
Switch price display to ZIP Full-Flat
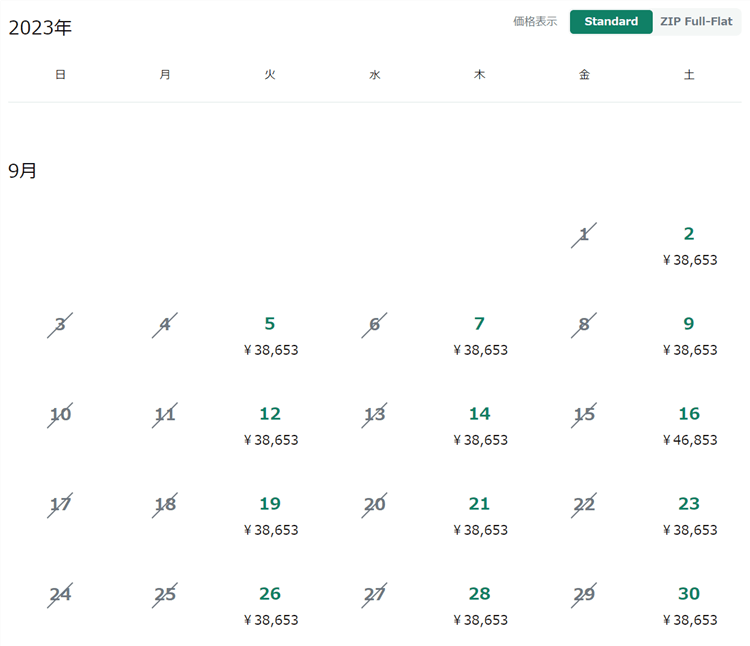tap(696, 22)
